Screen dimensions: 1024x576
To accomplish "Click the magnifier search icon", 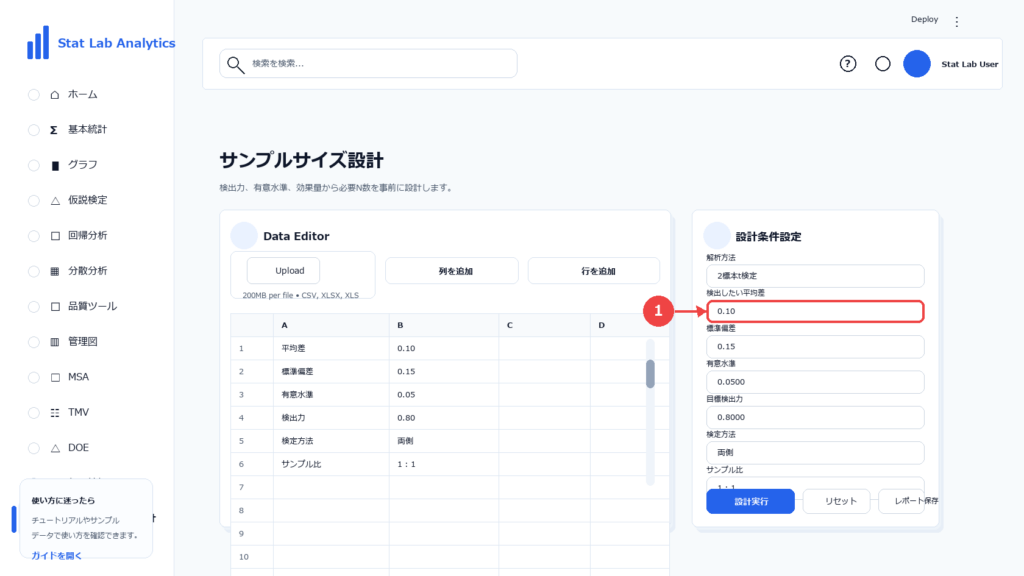I will point(235,64).
